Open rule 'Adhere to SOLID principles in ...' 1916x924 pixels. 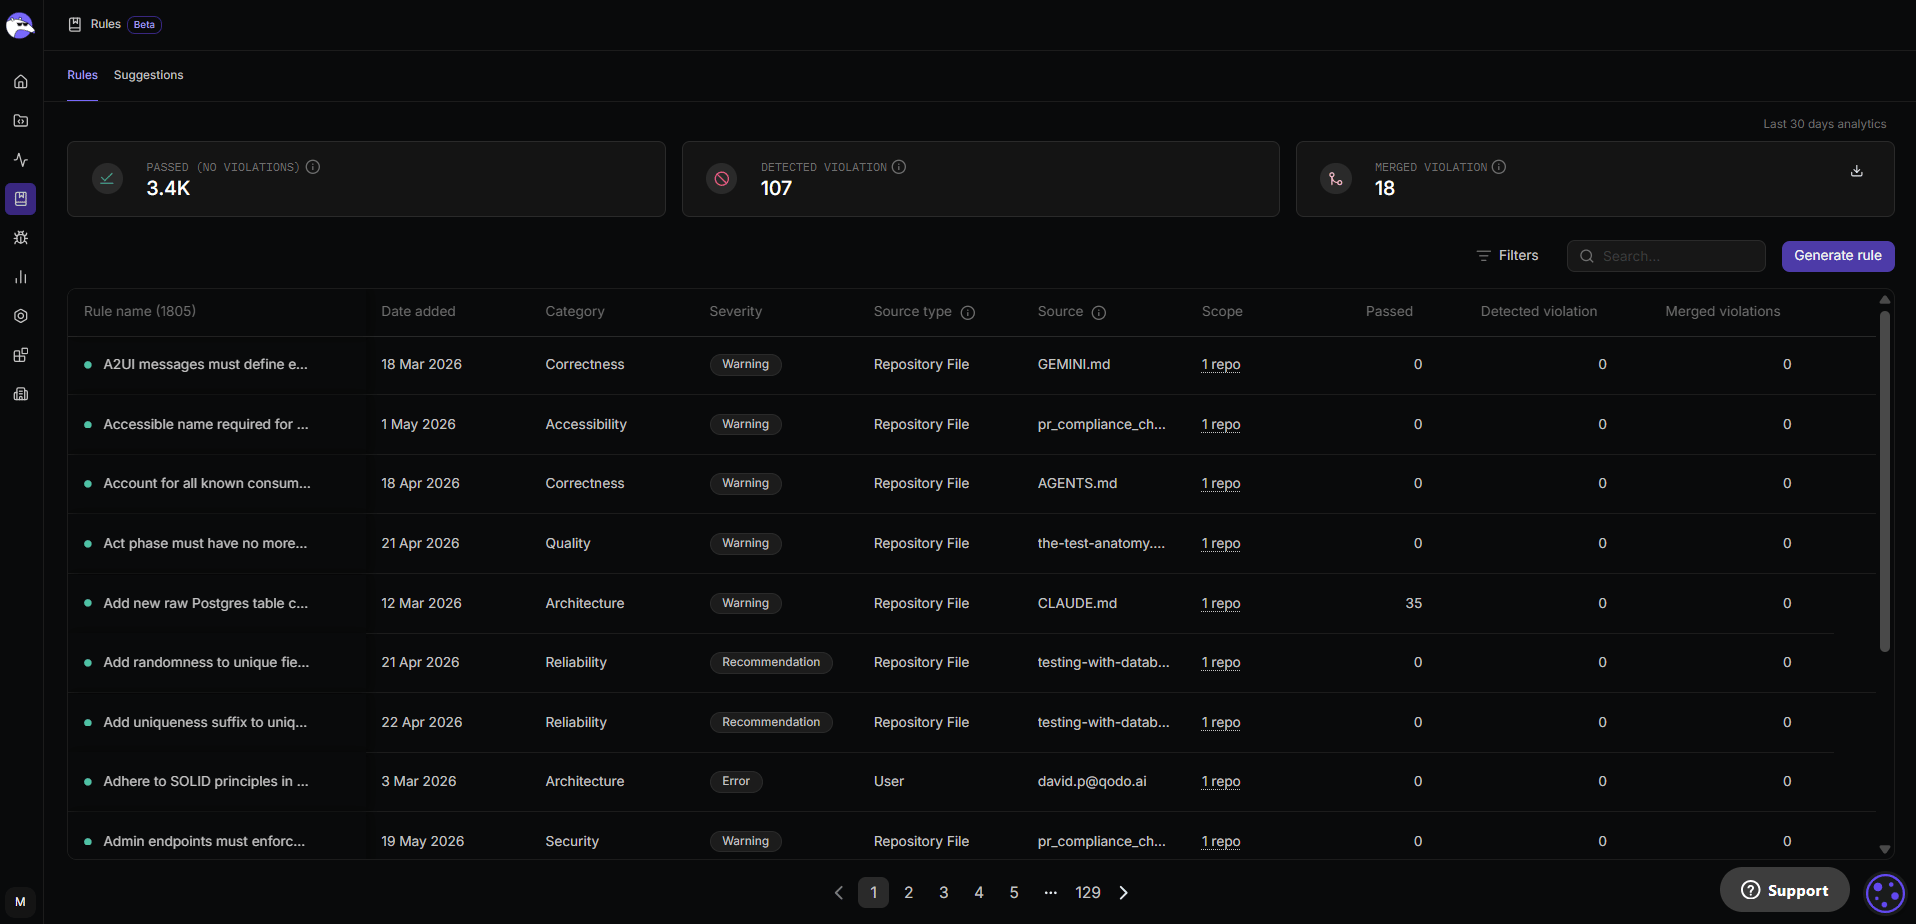click(206, 782)
